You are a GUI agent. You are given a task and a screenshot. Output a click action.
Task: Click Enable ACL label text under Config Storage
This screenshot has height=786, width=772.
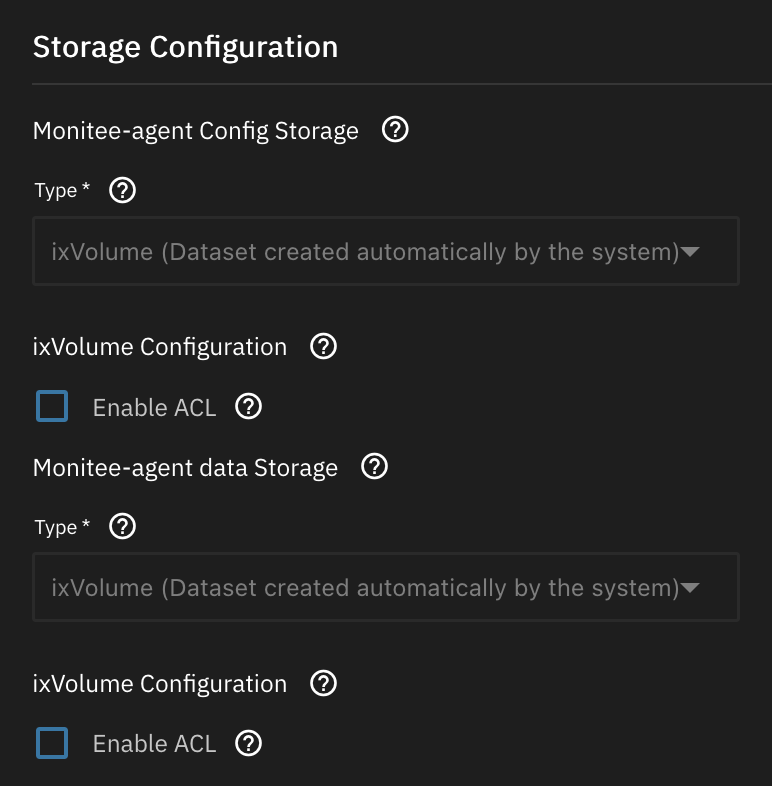(154, 408)
